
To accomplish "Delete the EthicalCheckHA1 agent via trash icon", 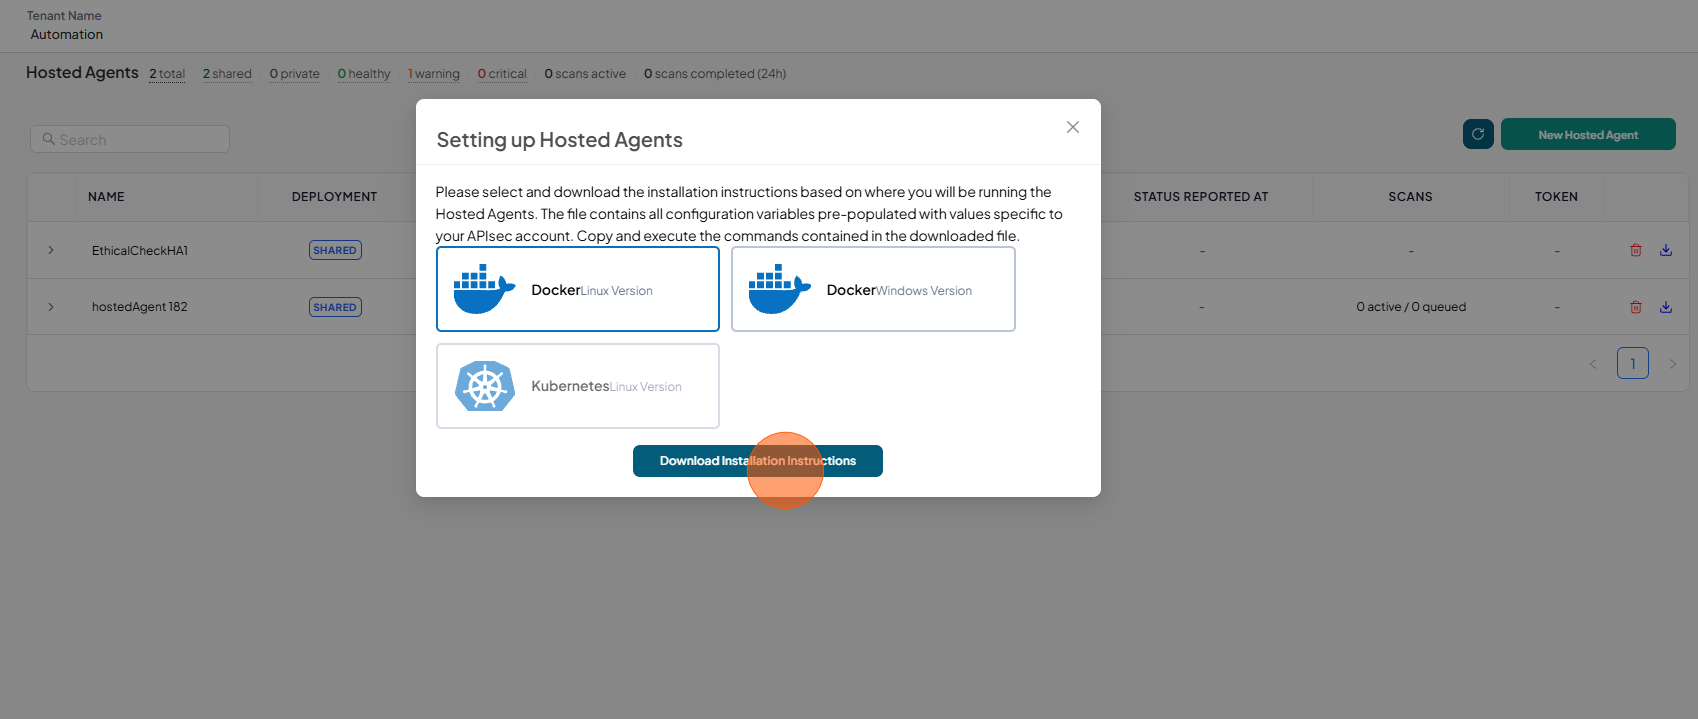I will pos(1636,250).
